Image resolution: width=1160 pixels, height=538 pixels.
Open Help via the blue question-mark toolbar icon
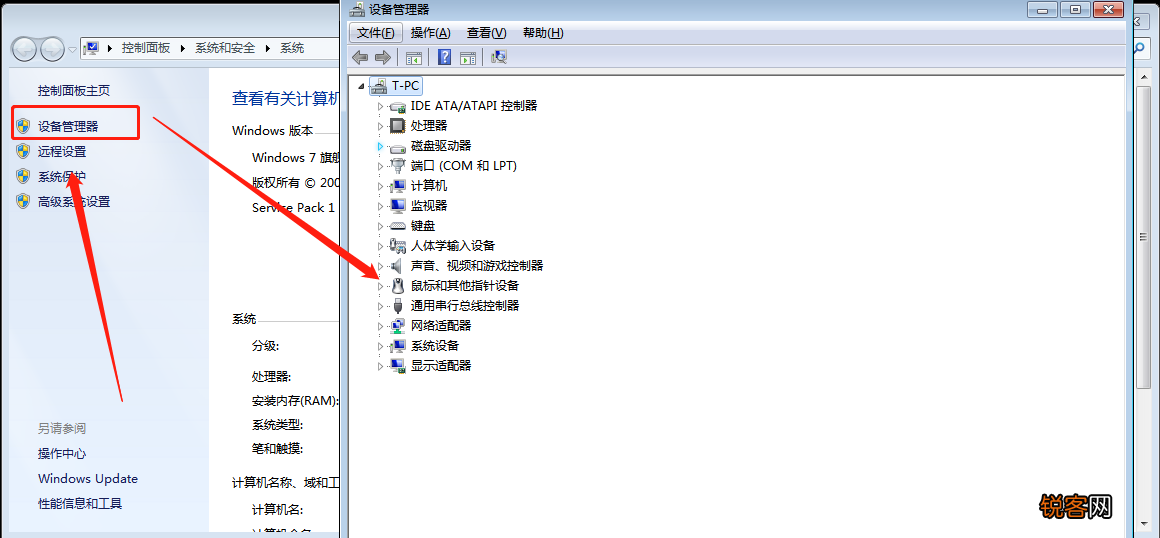coord(445,57)
